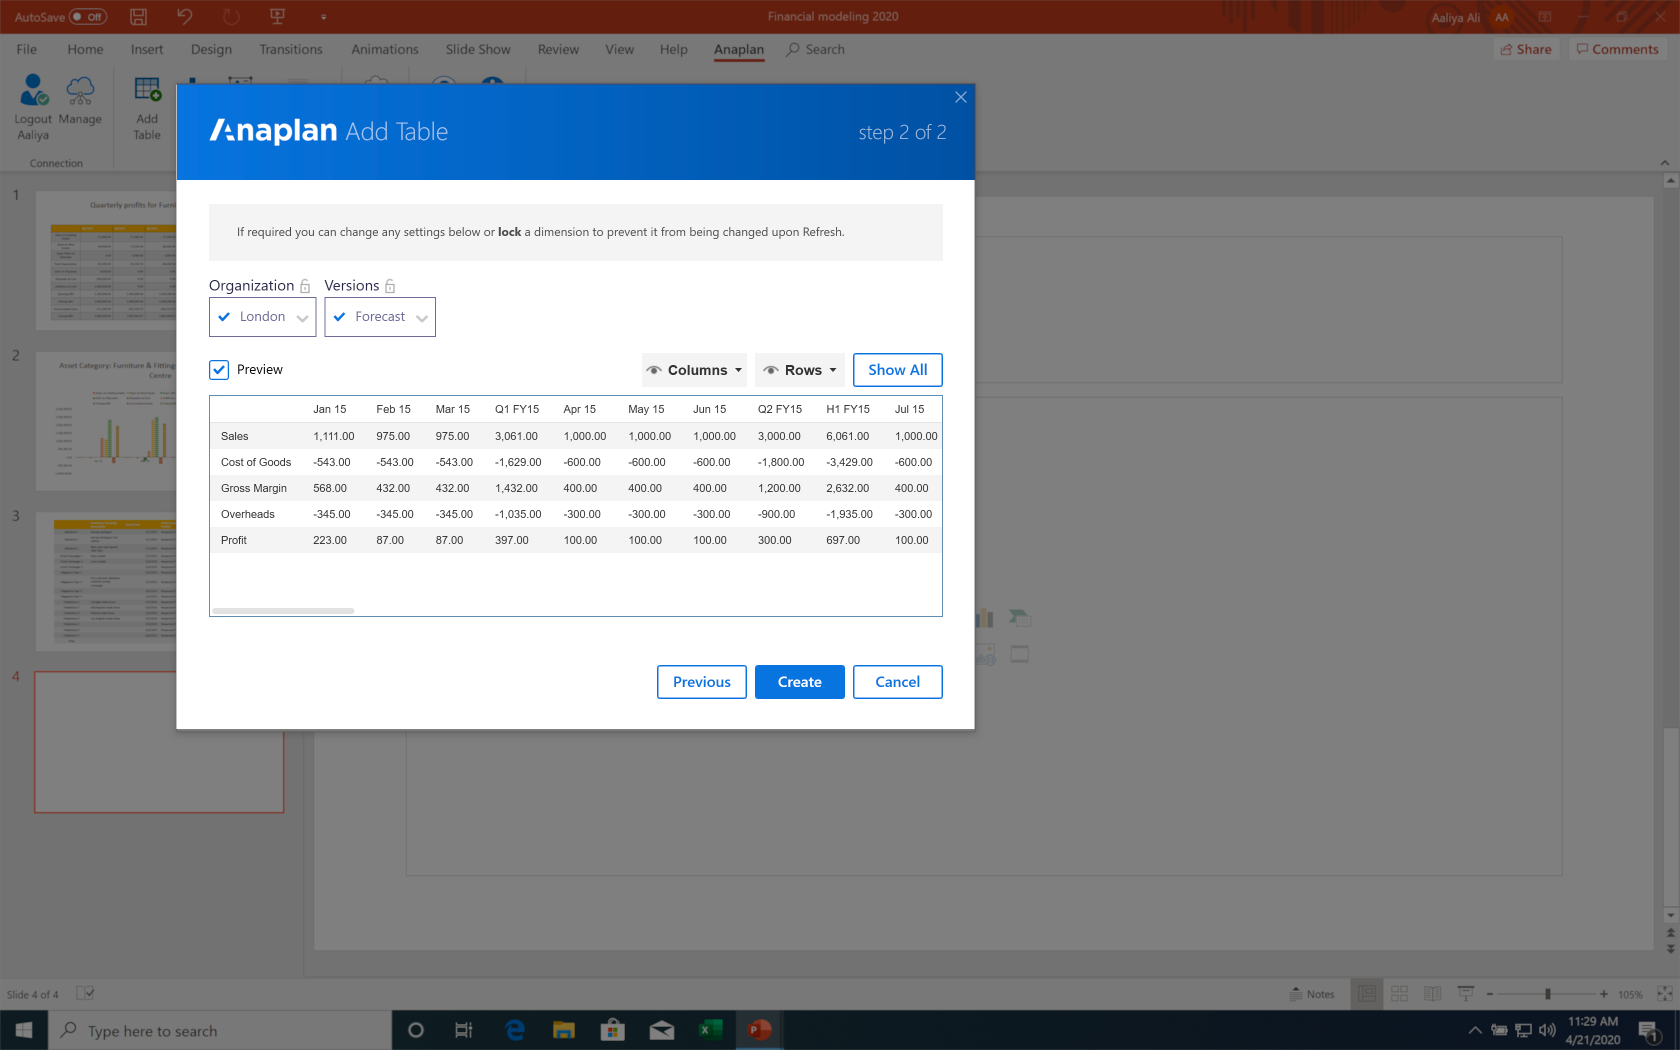Fit slide to current window icon
The width and height of the screenshot is (1680, 1050).
(1665, 994)
